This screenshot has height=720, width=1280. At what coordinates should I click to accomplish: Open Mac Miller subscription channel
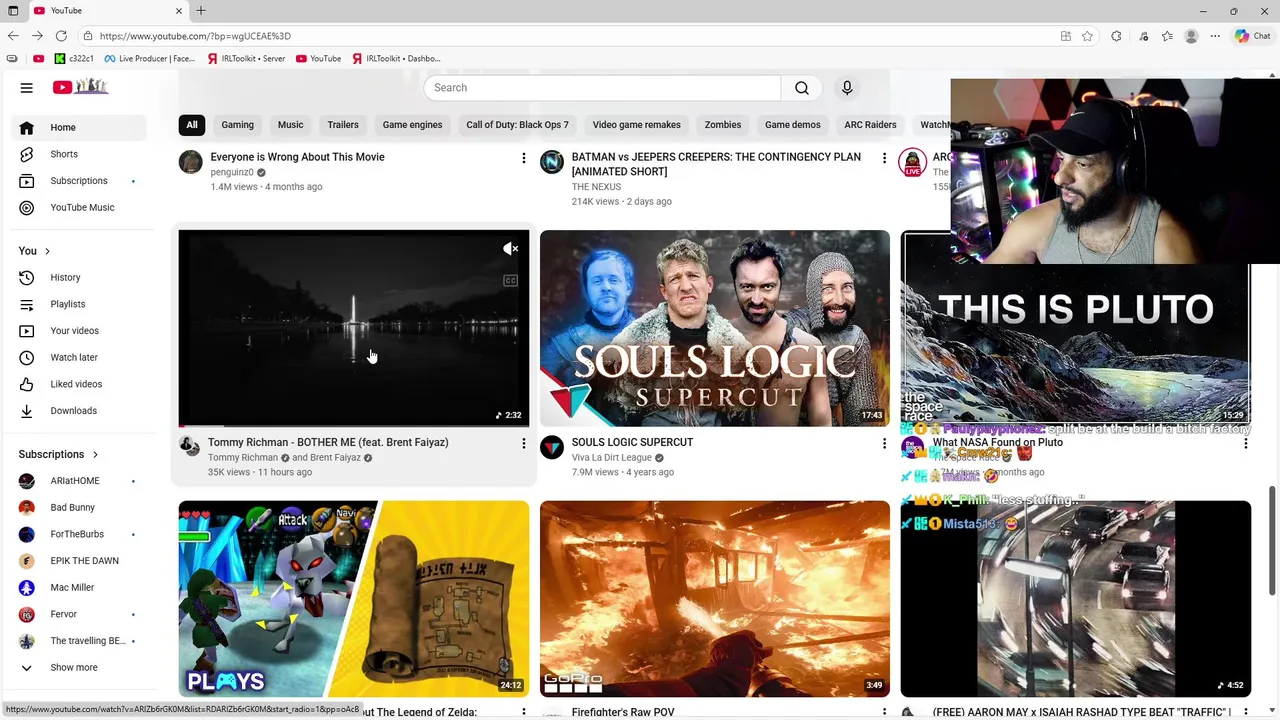coord(78,587)
